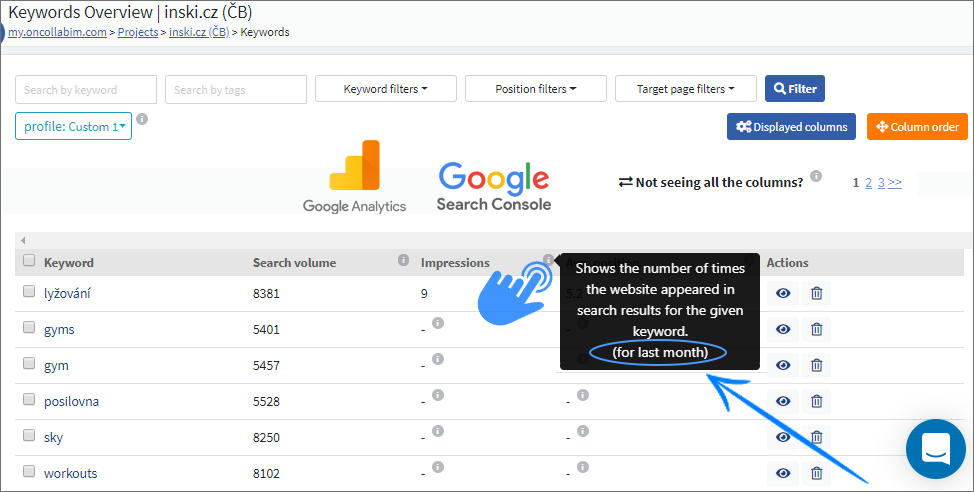Open the sky keyword link
Viewport: 974px width, 492px height.
pos(53,437)
